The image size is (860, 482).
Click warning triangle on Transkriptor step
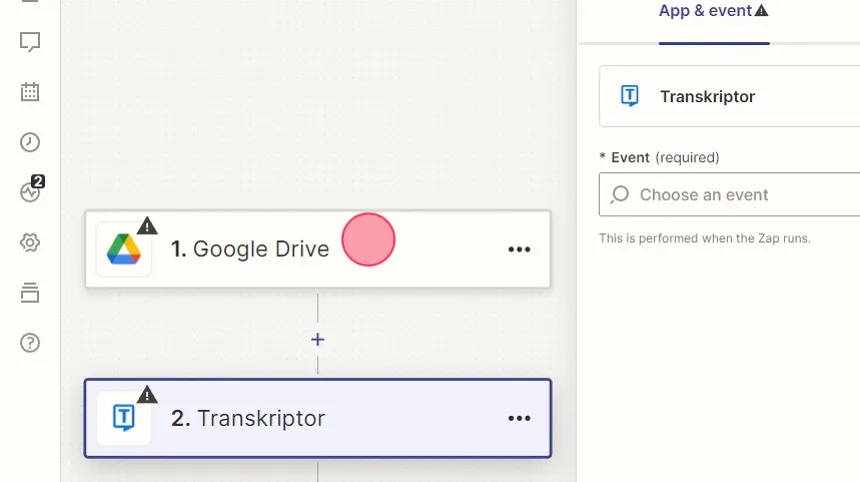pyautogui.click(x=147, y=394)
